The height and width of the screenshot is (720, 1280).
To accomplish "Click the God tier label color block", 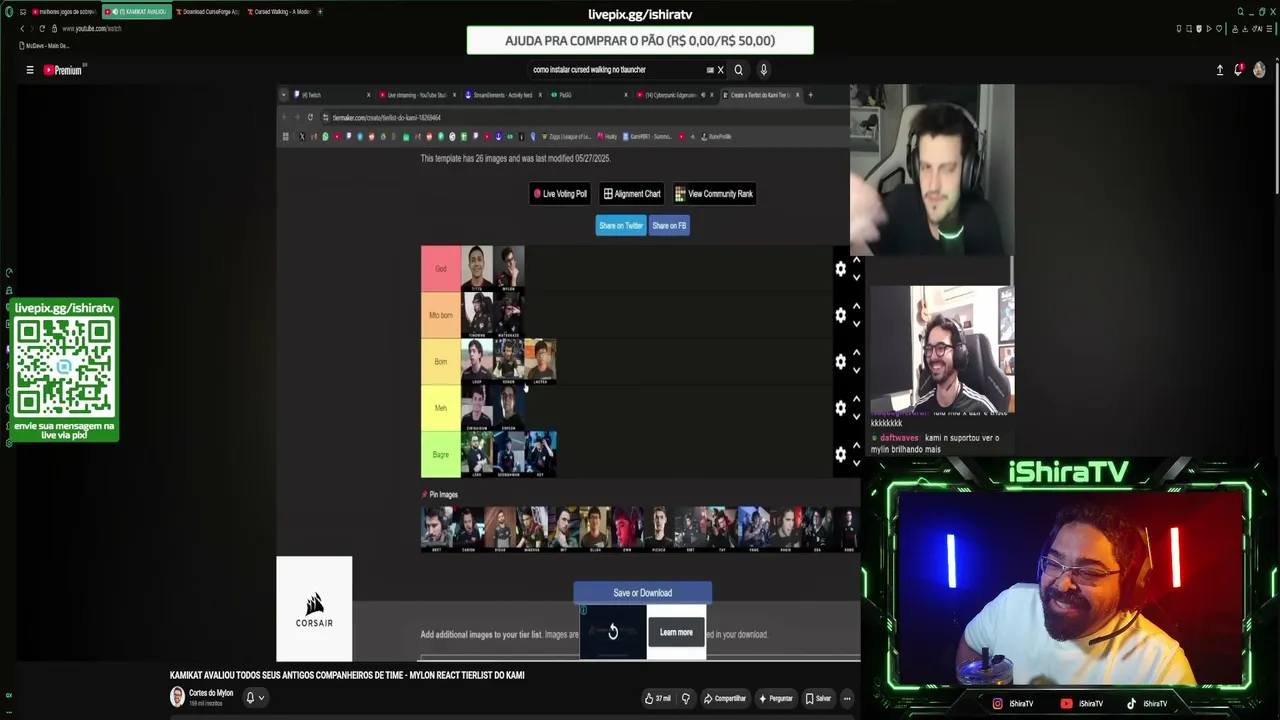I will coord(441,269).
